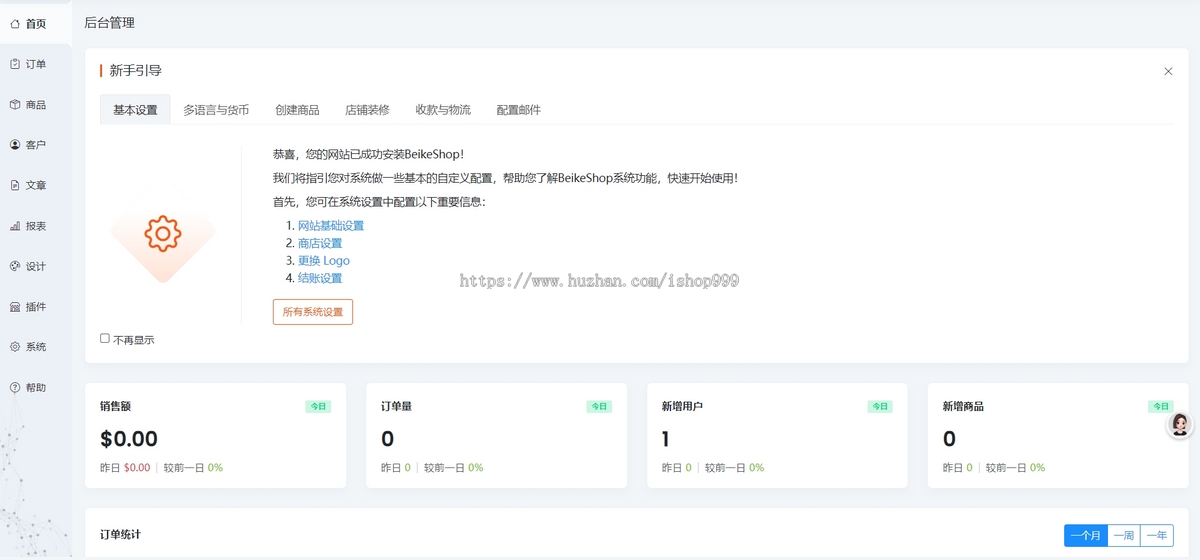Viewport: 1200px width, 560px height.
Task: Open the 创建商品 tab
Action: 297,110
